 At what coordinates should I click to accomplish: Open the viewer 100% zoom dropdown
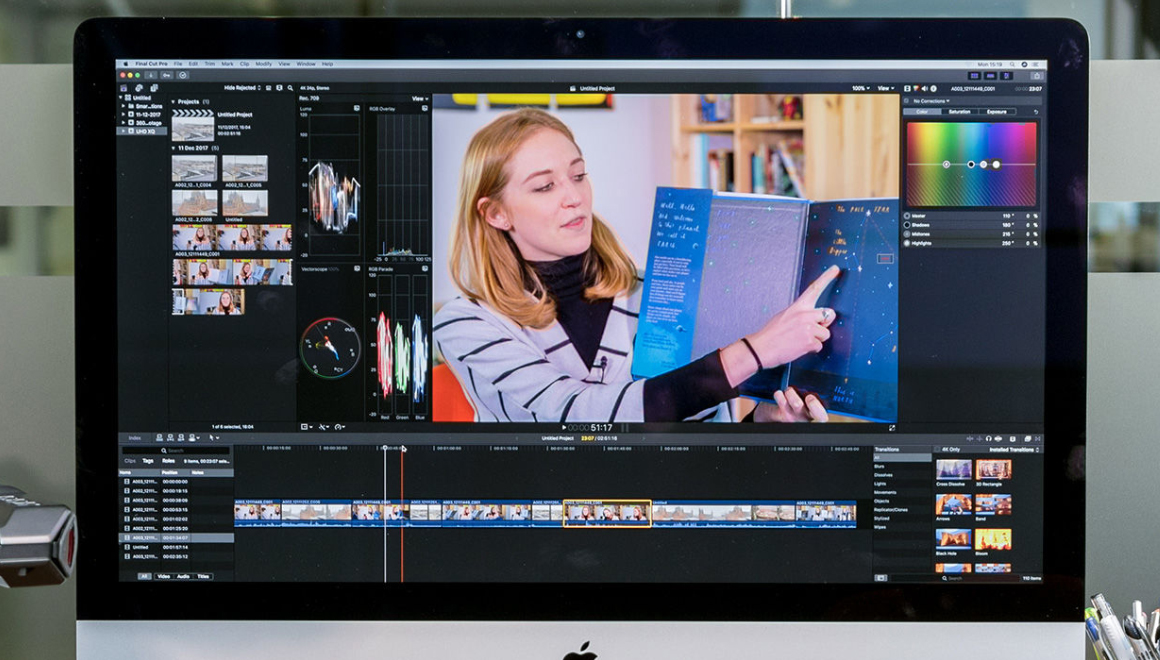(x=860, y=88)
